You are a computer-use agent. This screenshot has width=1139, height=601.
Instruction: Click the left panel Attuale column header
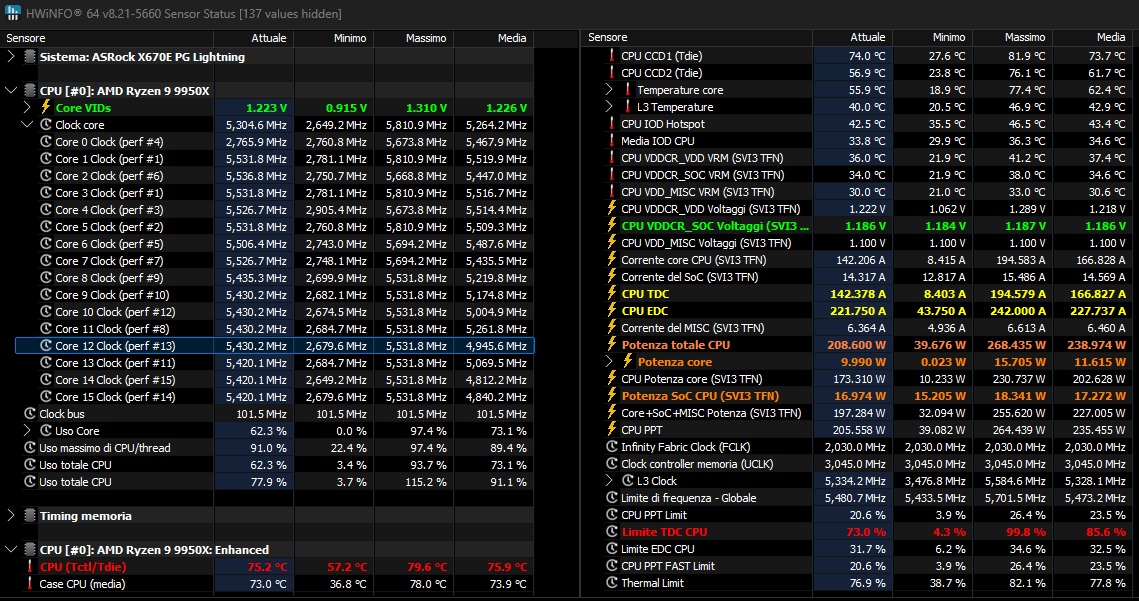click(254, 38)
